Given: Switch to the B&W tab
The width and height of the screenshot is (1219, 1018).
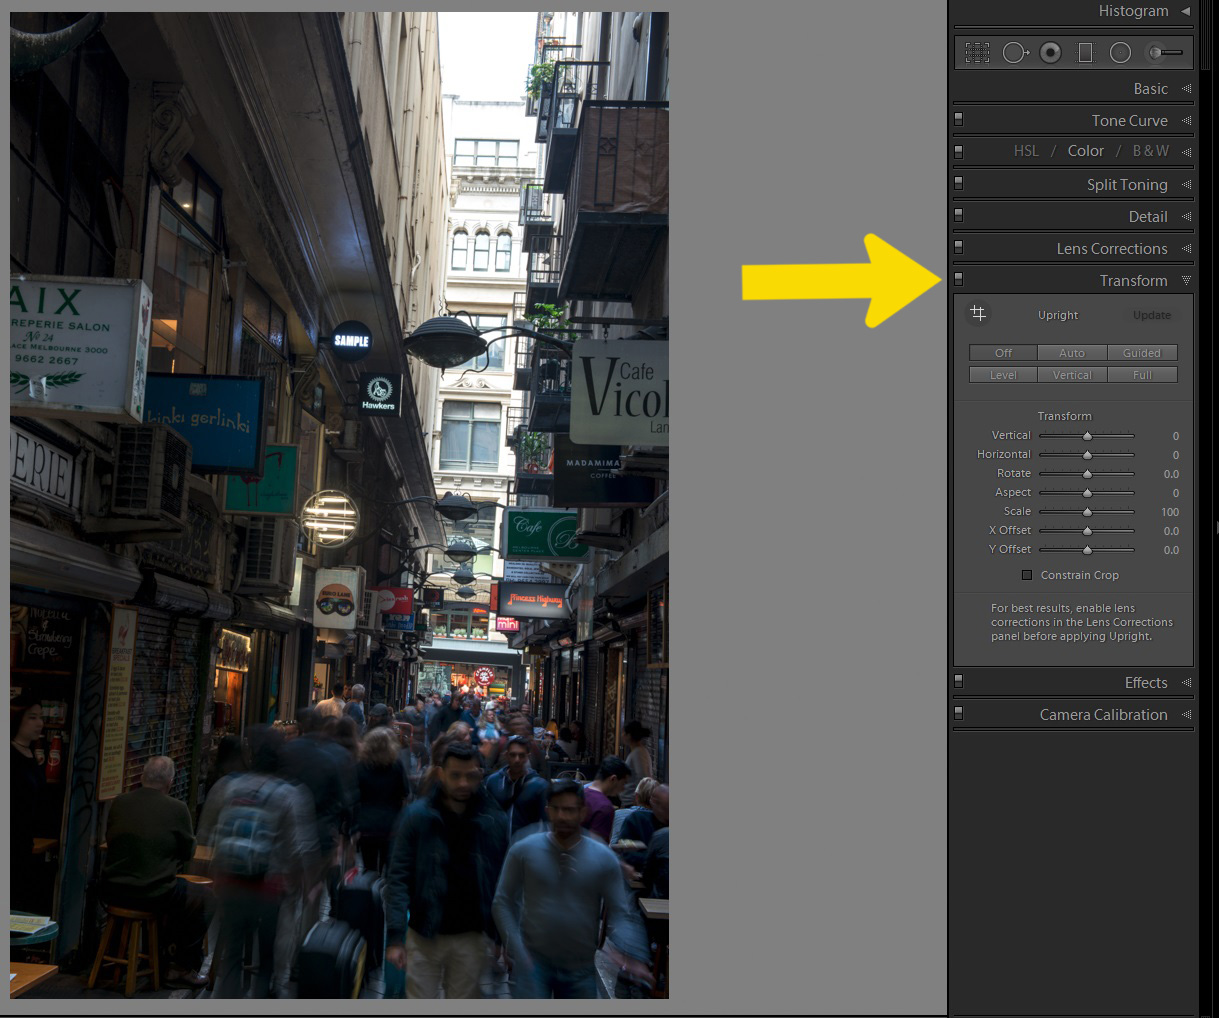Looking at the screenshot, I should click(x=1150, y=151).
